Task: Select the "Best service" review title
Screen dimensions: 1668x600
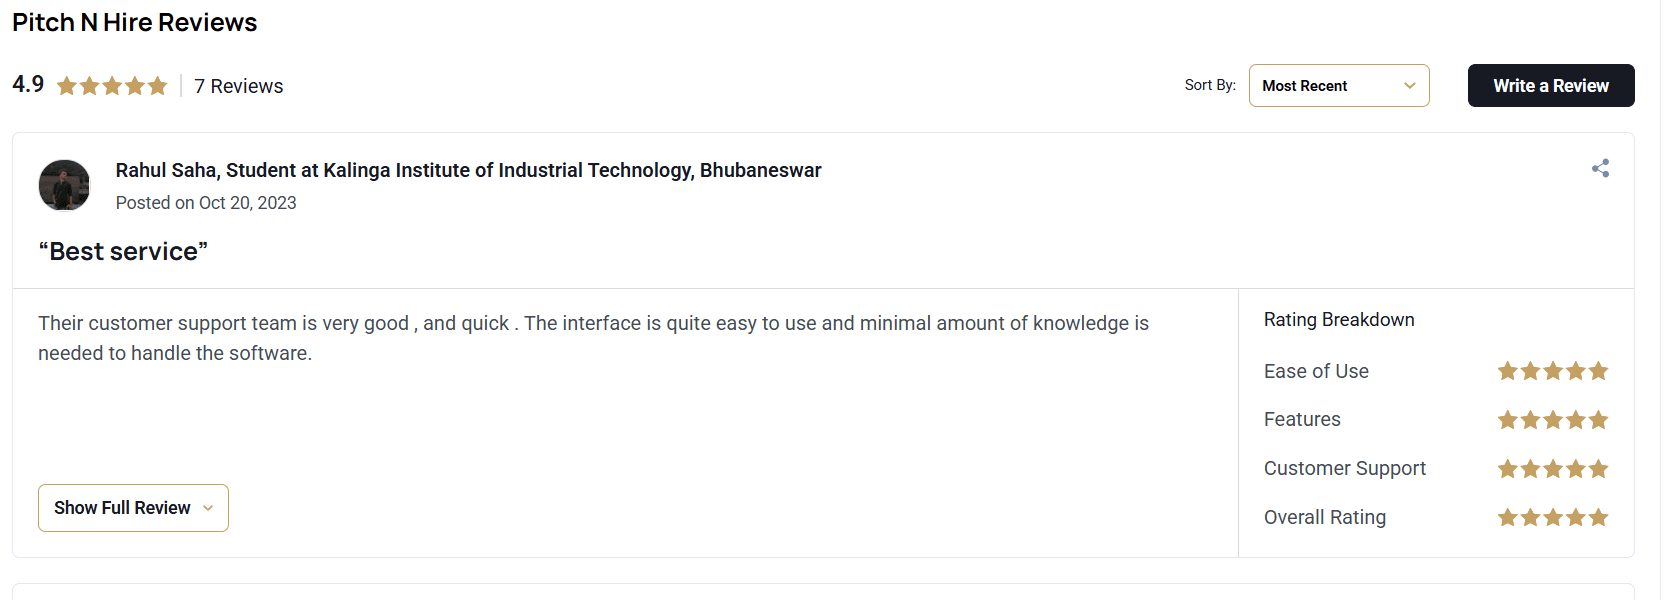Action: [x=123, y=251]
